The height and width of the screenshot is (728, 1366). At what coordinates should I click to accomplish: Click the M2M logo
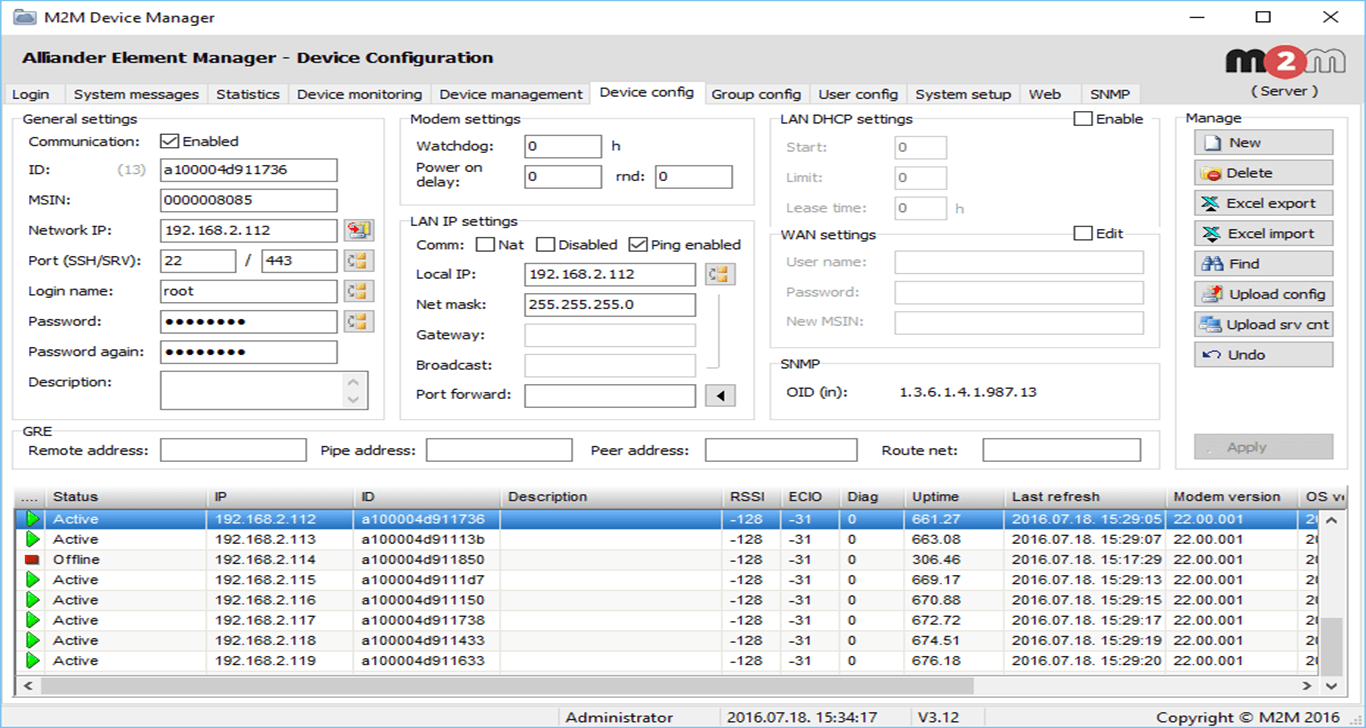point(1285,61)
